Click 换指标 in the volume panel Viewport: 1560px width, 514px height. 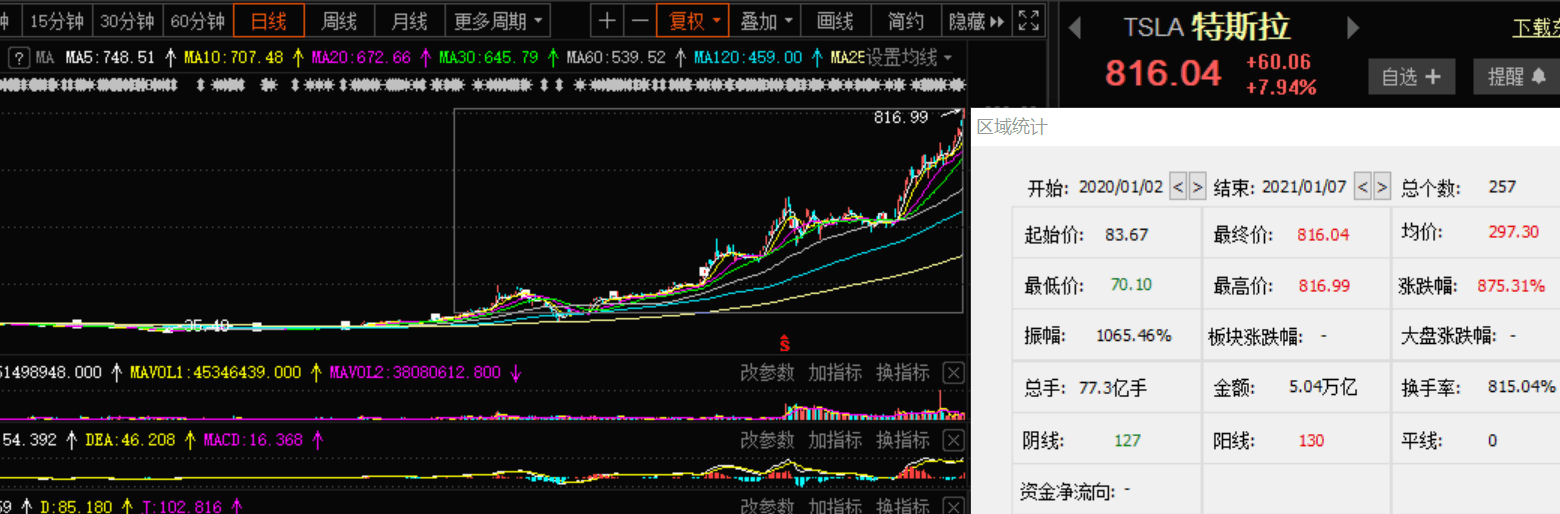(903, 373)
